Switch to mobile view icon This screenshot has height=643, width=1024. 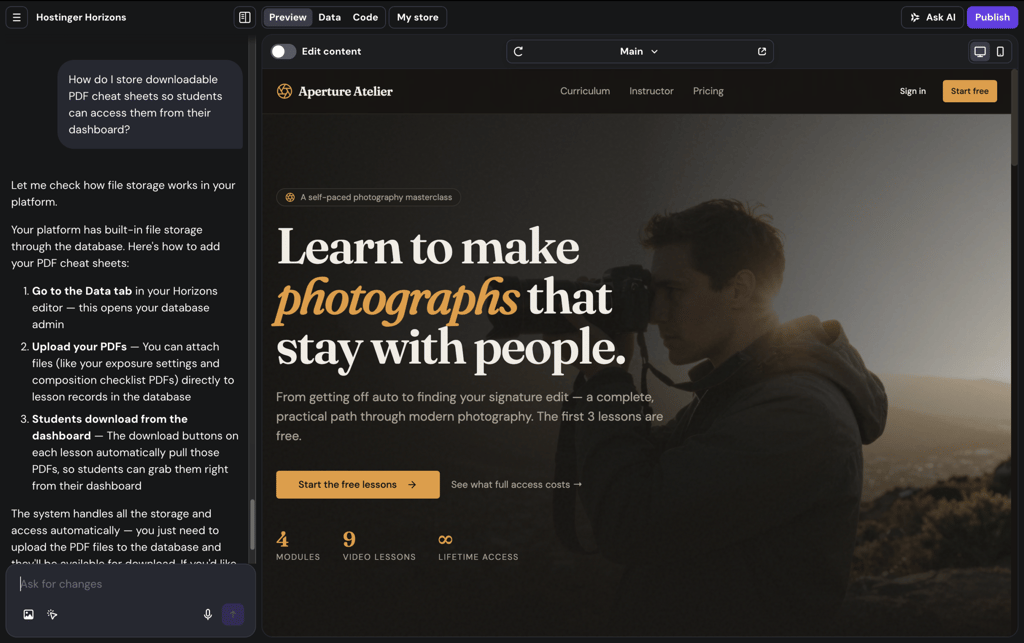1000,52
